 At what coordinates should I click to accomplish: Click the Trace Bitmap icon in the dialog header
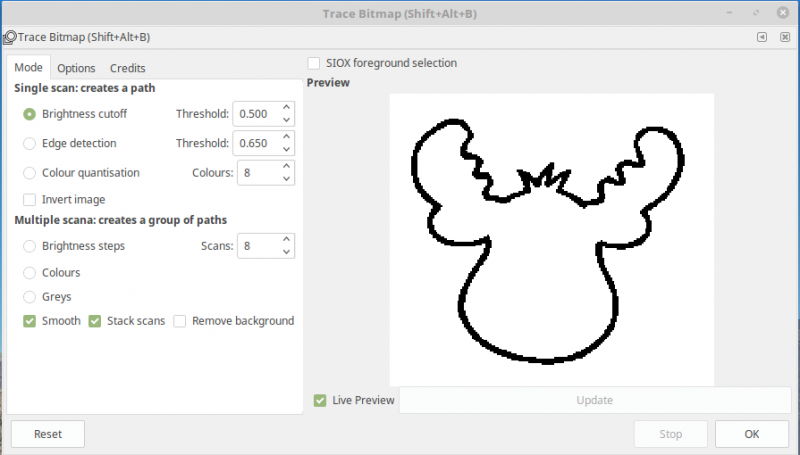point(8,37)
